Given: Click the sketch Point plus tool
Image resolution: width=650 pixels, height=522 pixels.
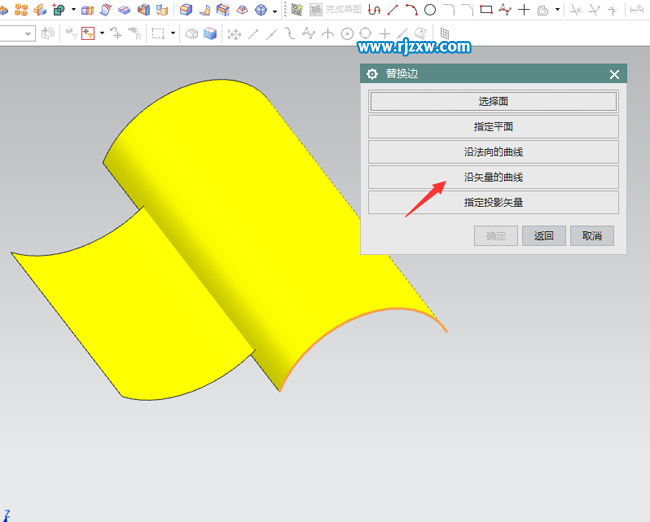Looking at the screenshot, I should click(x=523, y=10).
